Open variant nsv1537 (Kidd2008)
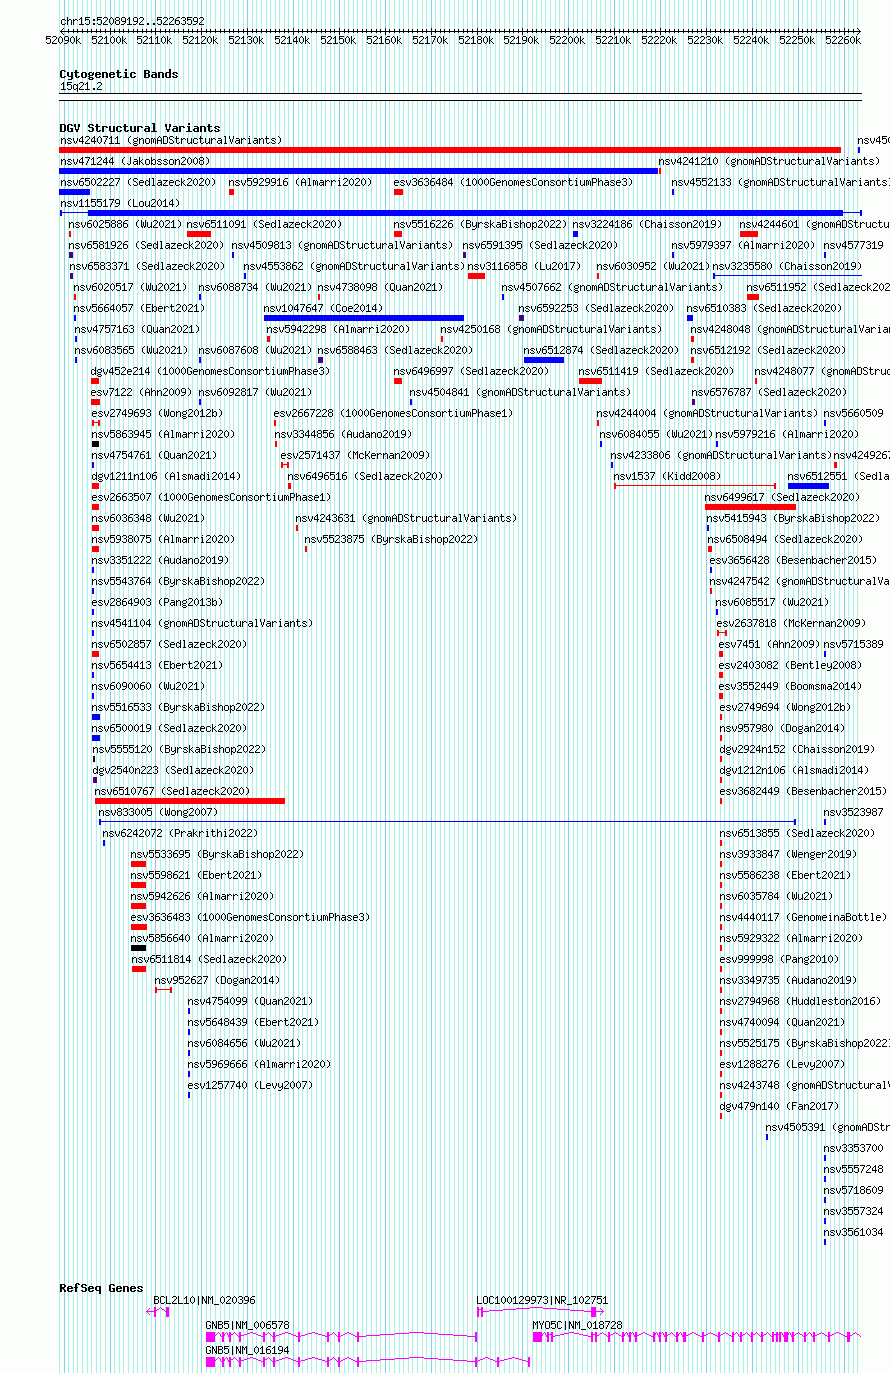This screenshot has height=1373, width=890. (x=667, y=476)
